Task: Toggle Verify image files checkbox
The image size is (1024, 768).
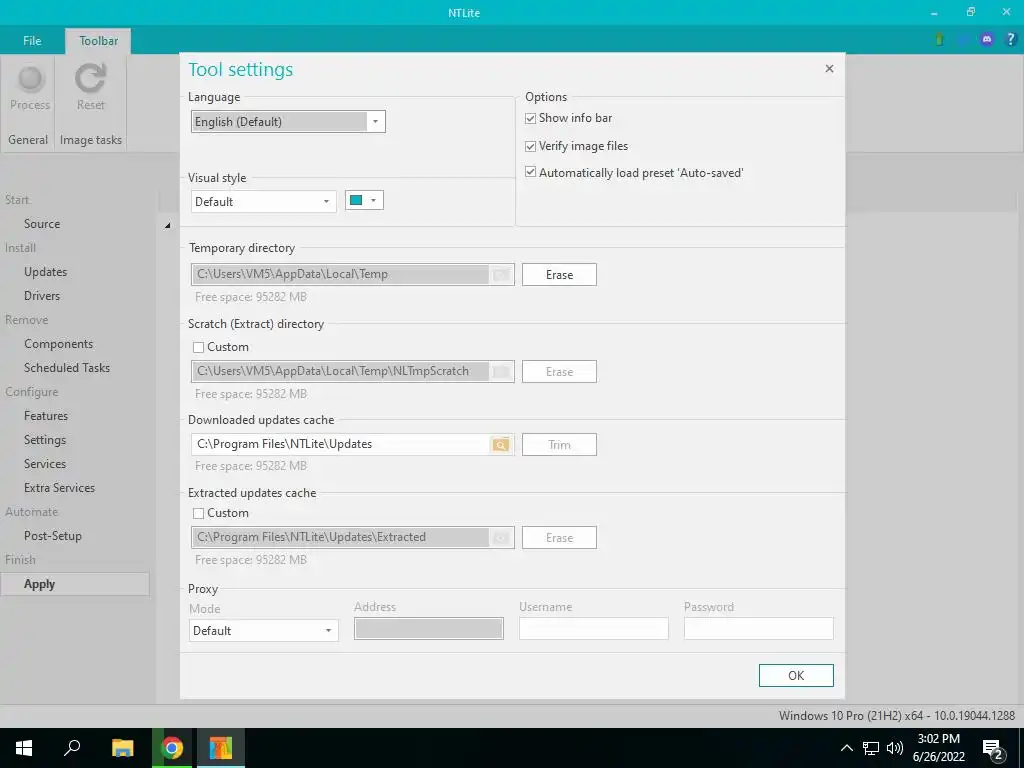Action: 530,146
